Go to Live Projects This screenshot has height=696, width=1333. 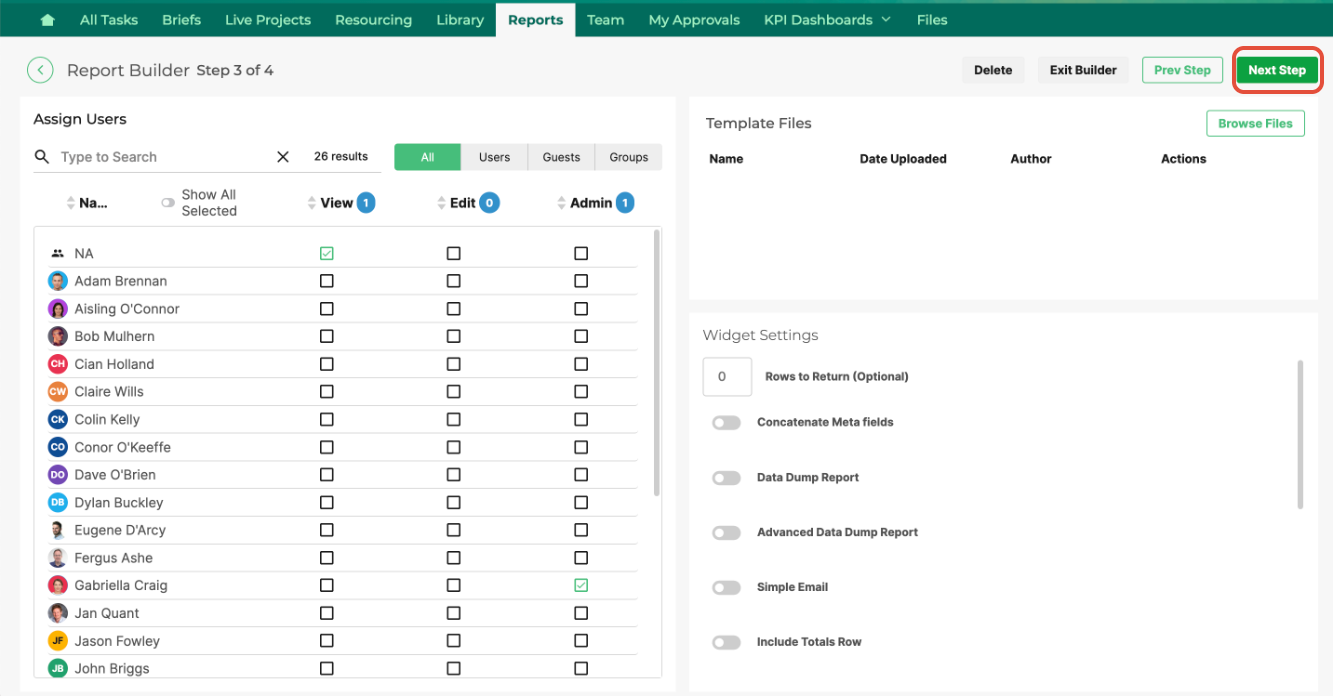tap(268, 20)
